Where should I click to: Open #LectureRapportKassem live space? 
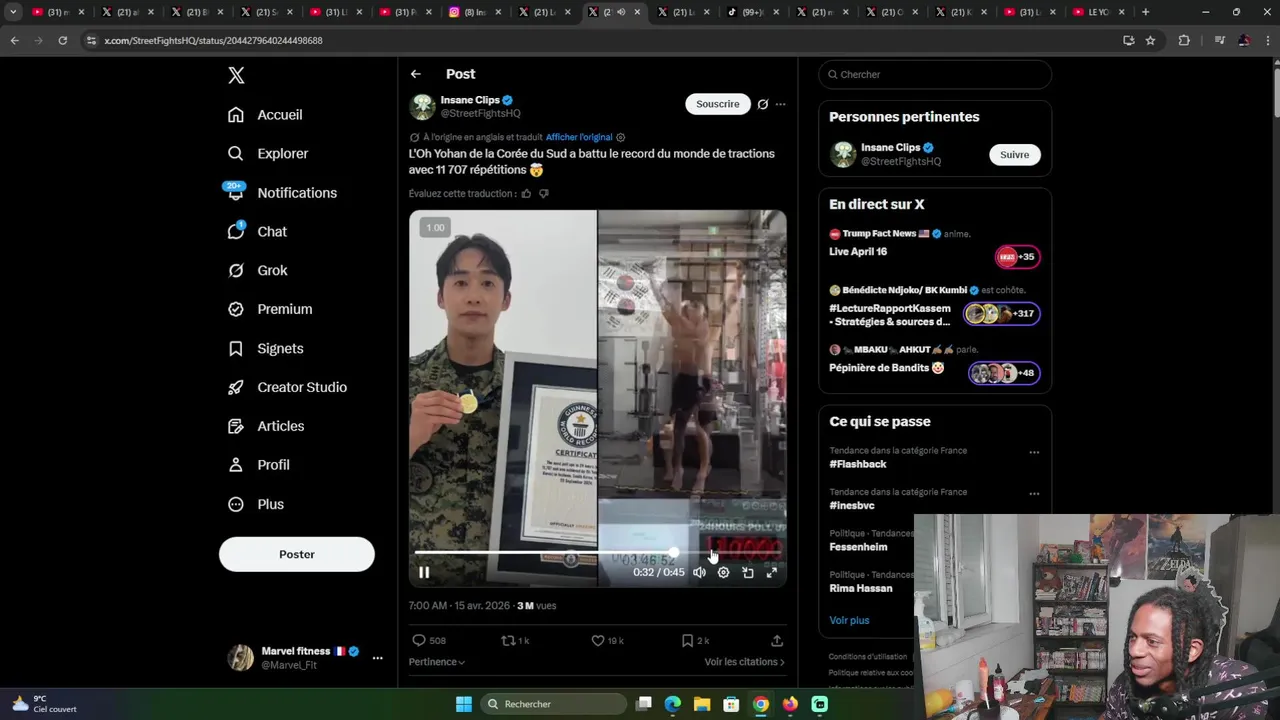pos(935,308)
